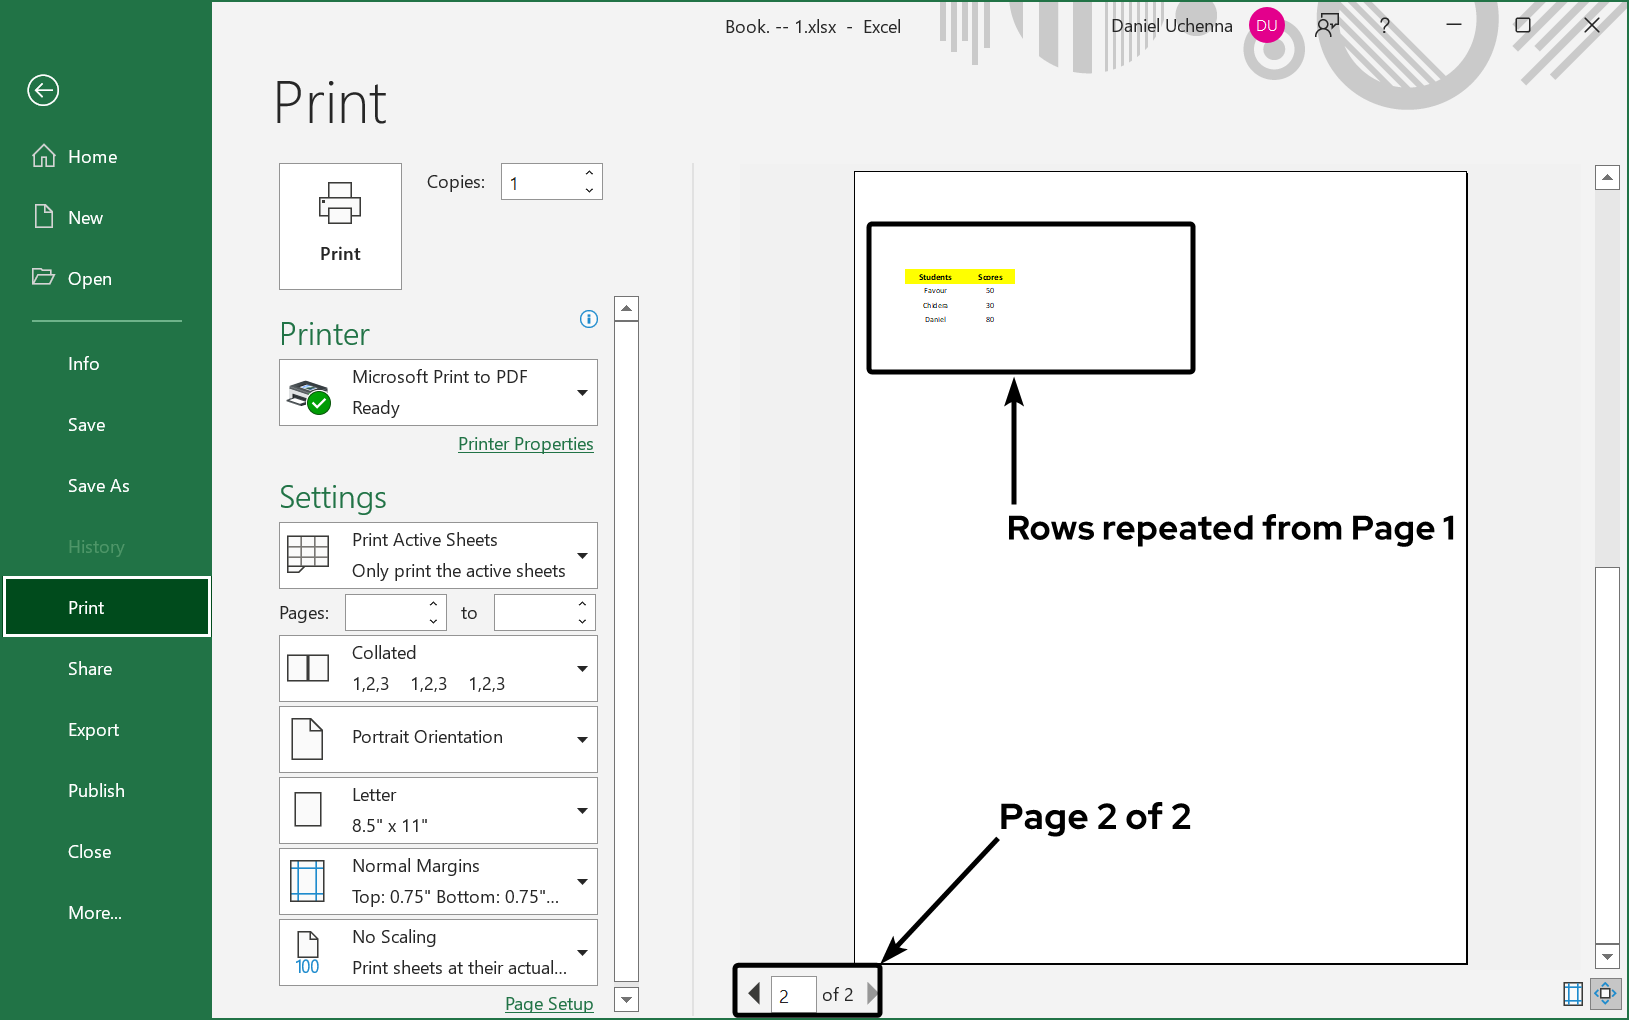The width and height of the screenshot is (1629, 1020).
Task: Click the feedback person icon in title bar
Action: (1327, 26)
